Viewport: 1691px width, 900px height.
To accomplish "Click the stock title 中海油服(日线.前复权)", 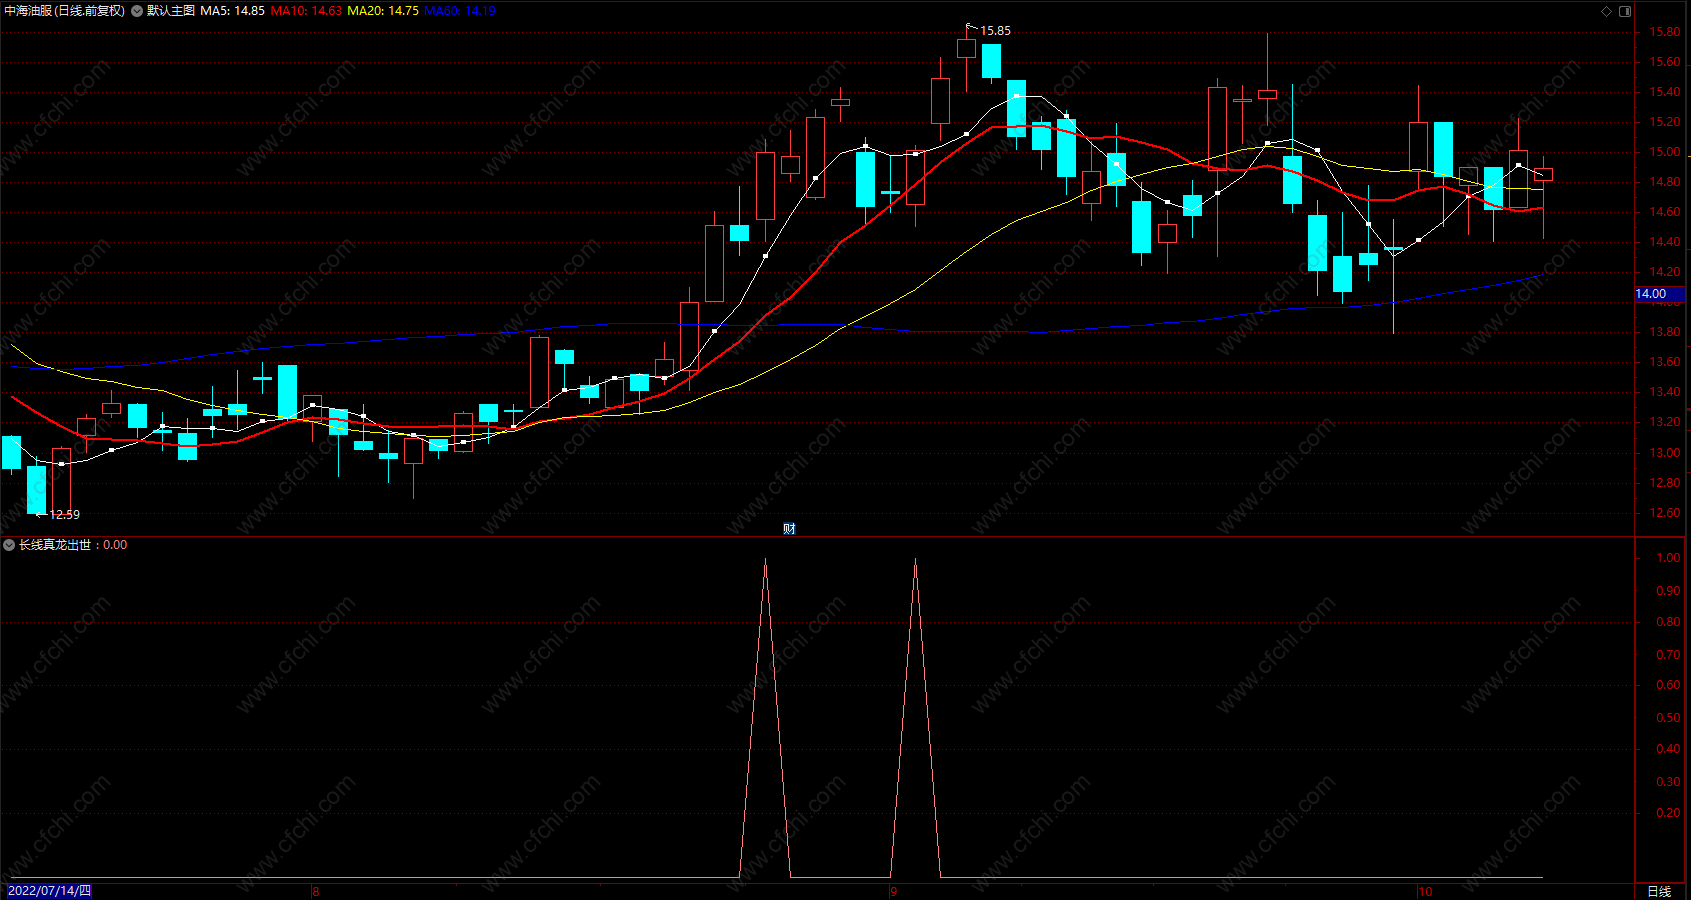I will point(65,11).
